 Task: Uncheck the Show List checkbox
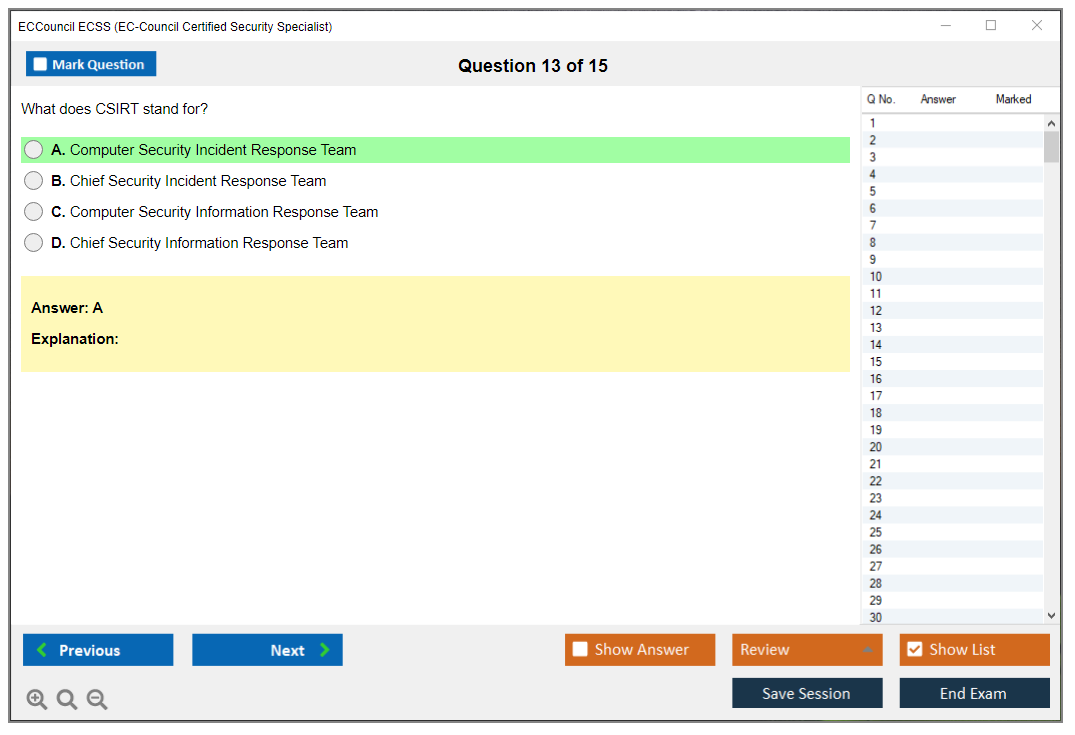pyautogui.click(x=914, y=650)
